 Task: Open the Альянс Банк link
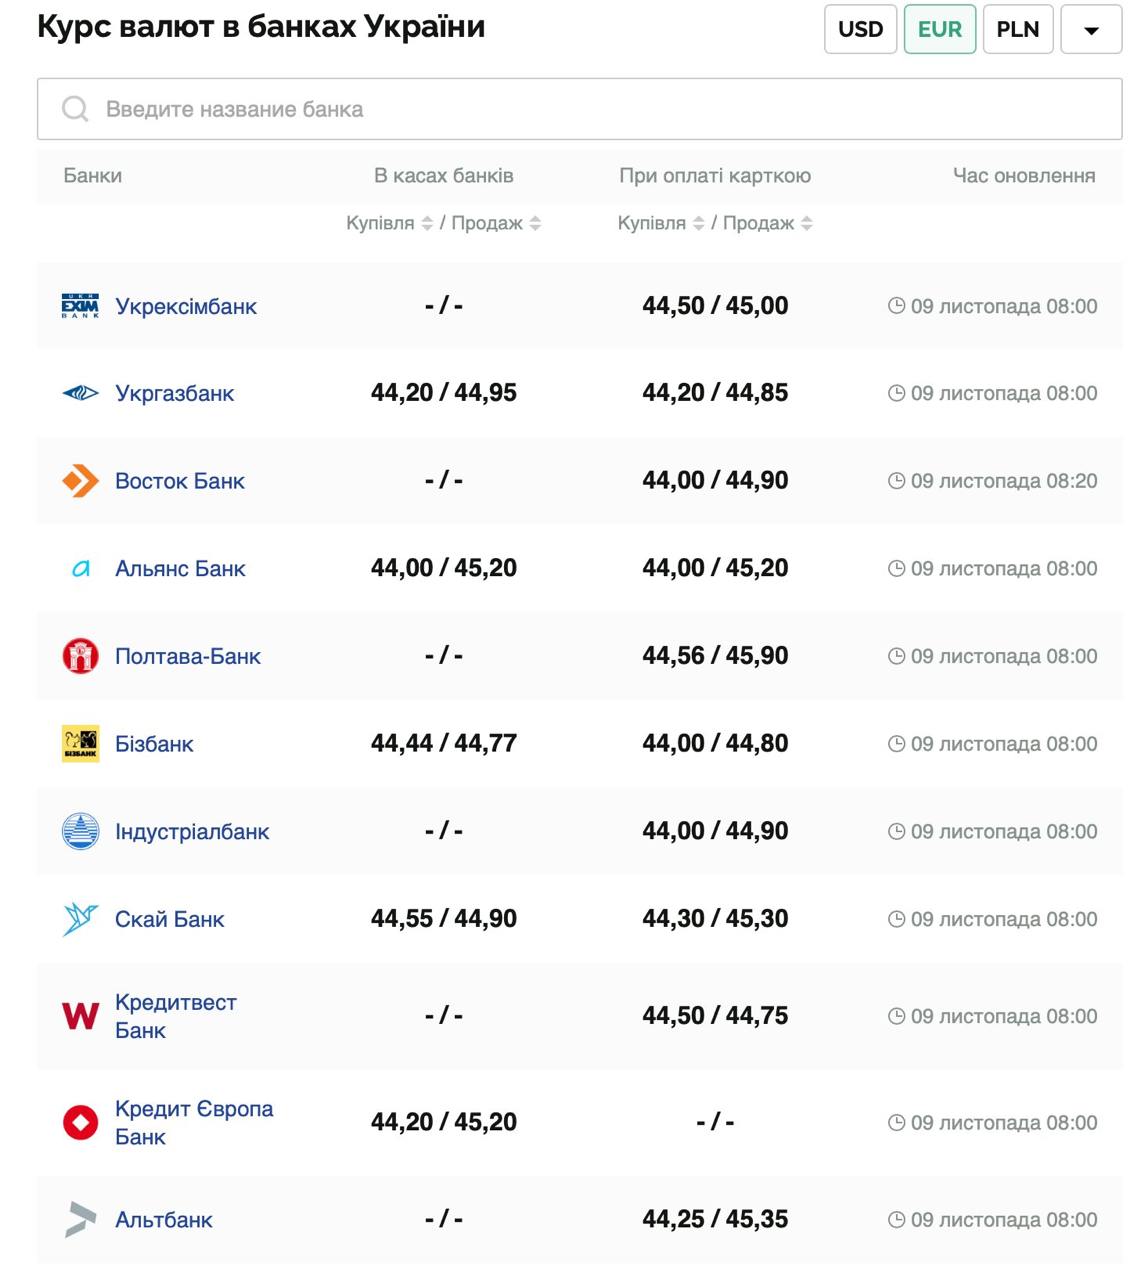[x=180, y=569]
